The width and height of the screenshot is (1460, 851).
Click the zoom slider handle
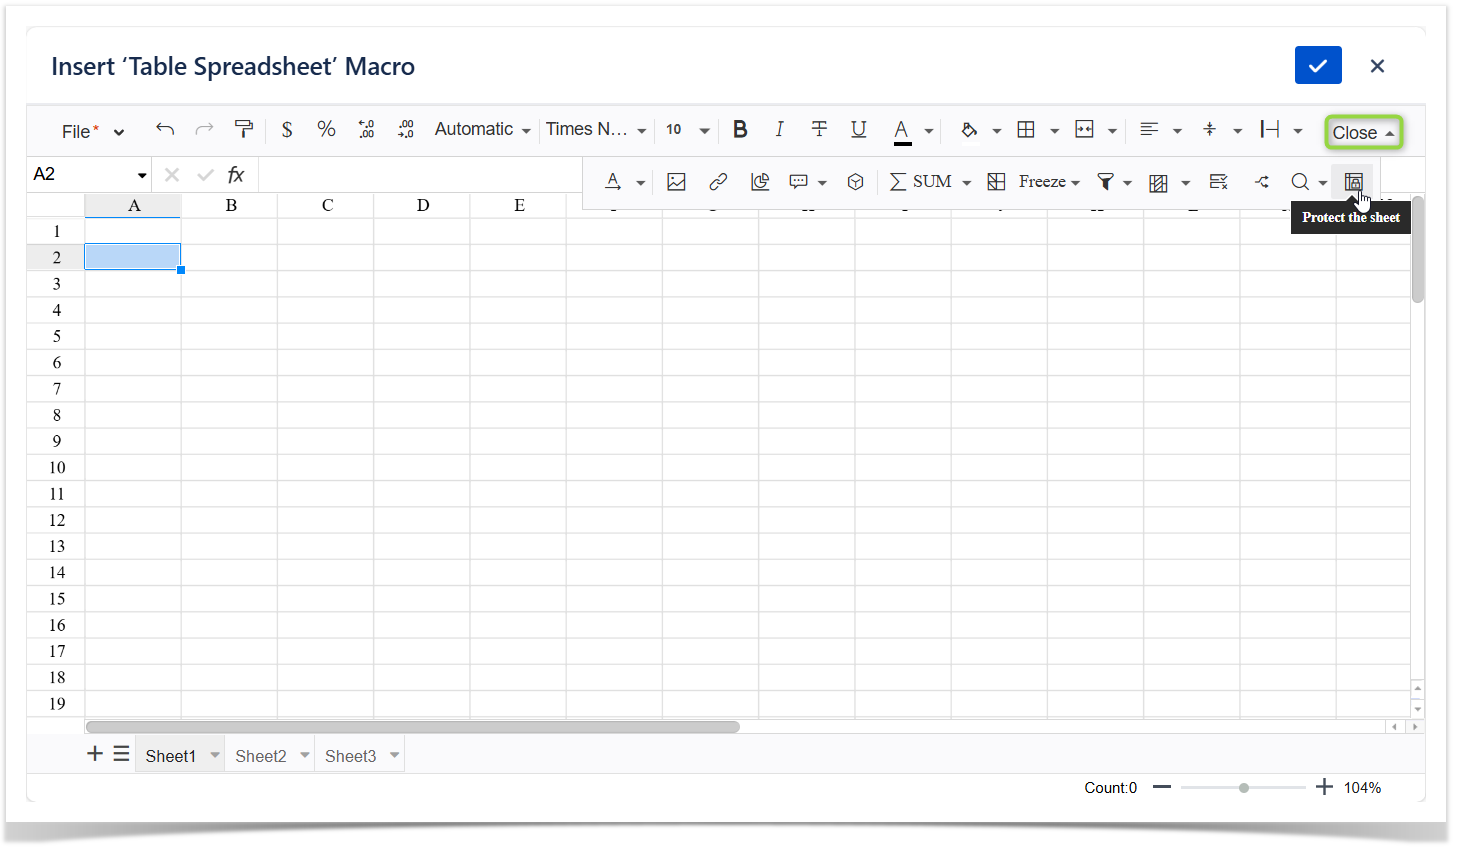click(1244, 788)
